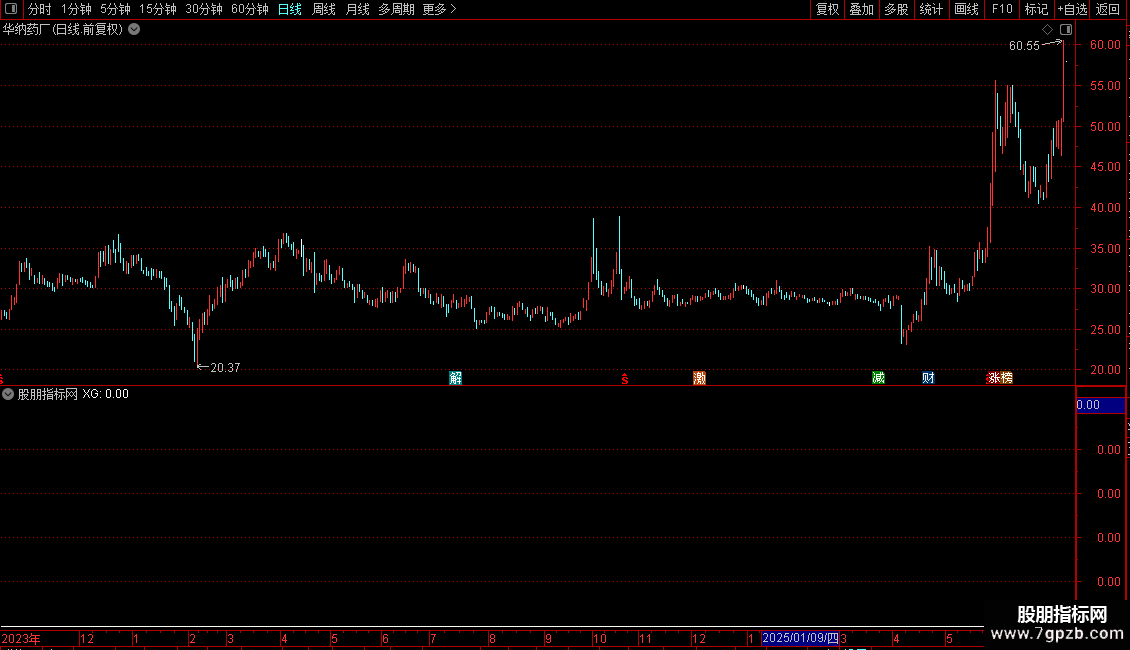This screenshot has width=1130, height=650.
Task: Open 多股 multi-stock view
Action: [896, 9]
